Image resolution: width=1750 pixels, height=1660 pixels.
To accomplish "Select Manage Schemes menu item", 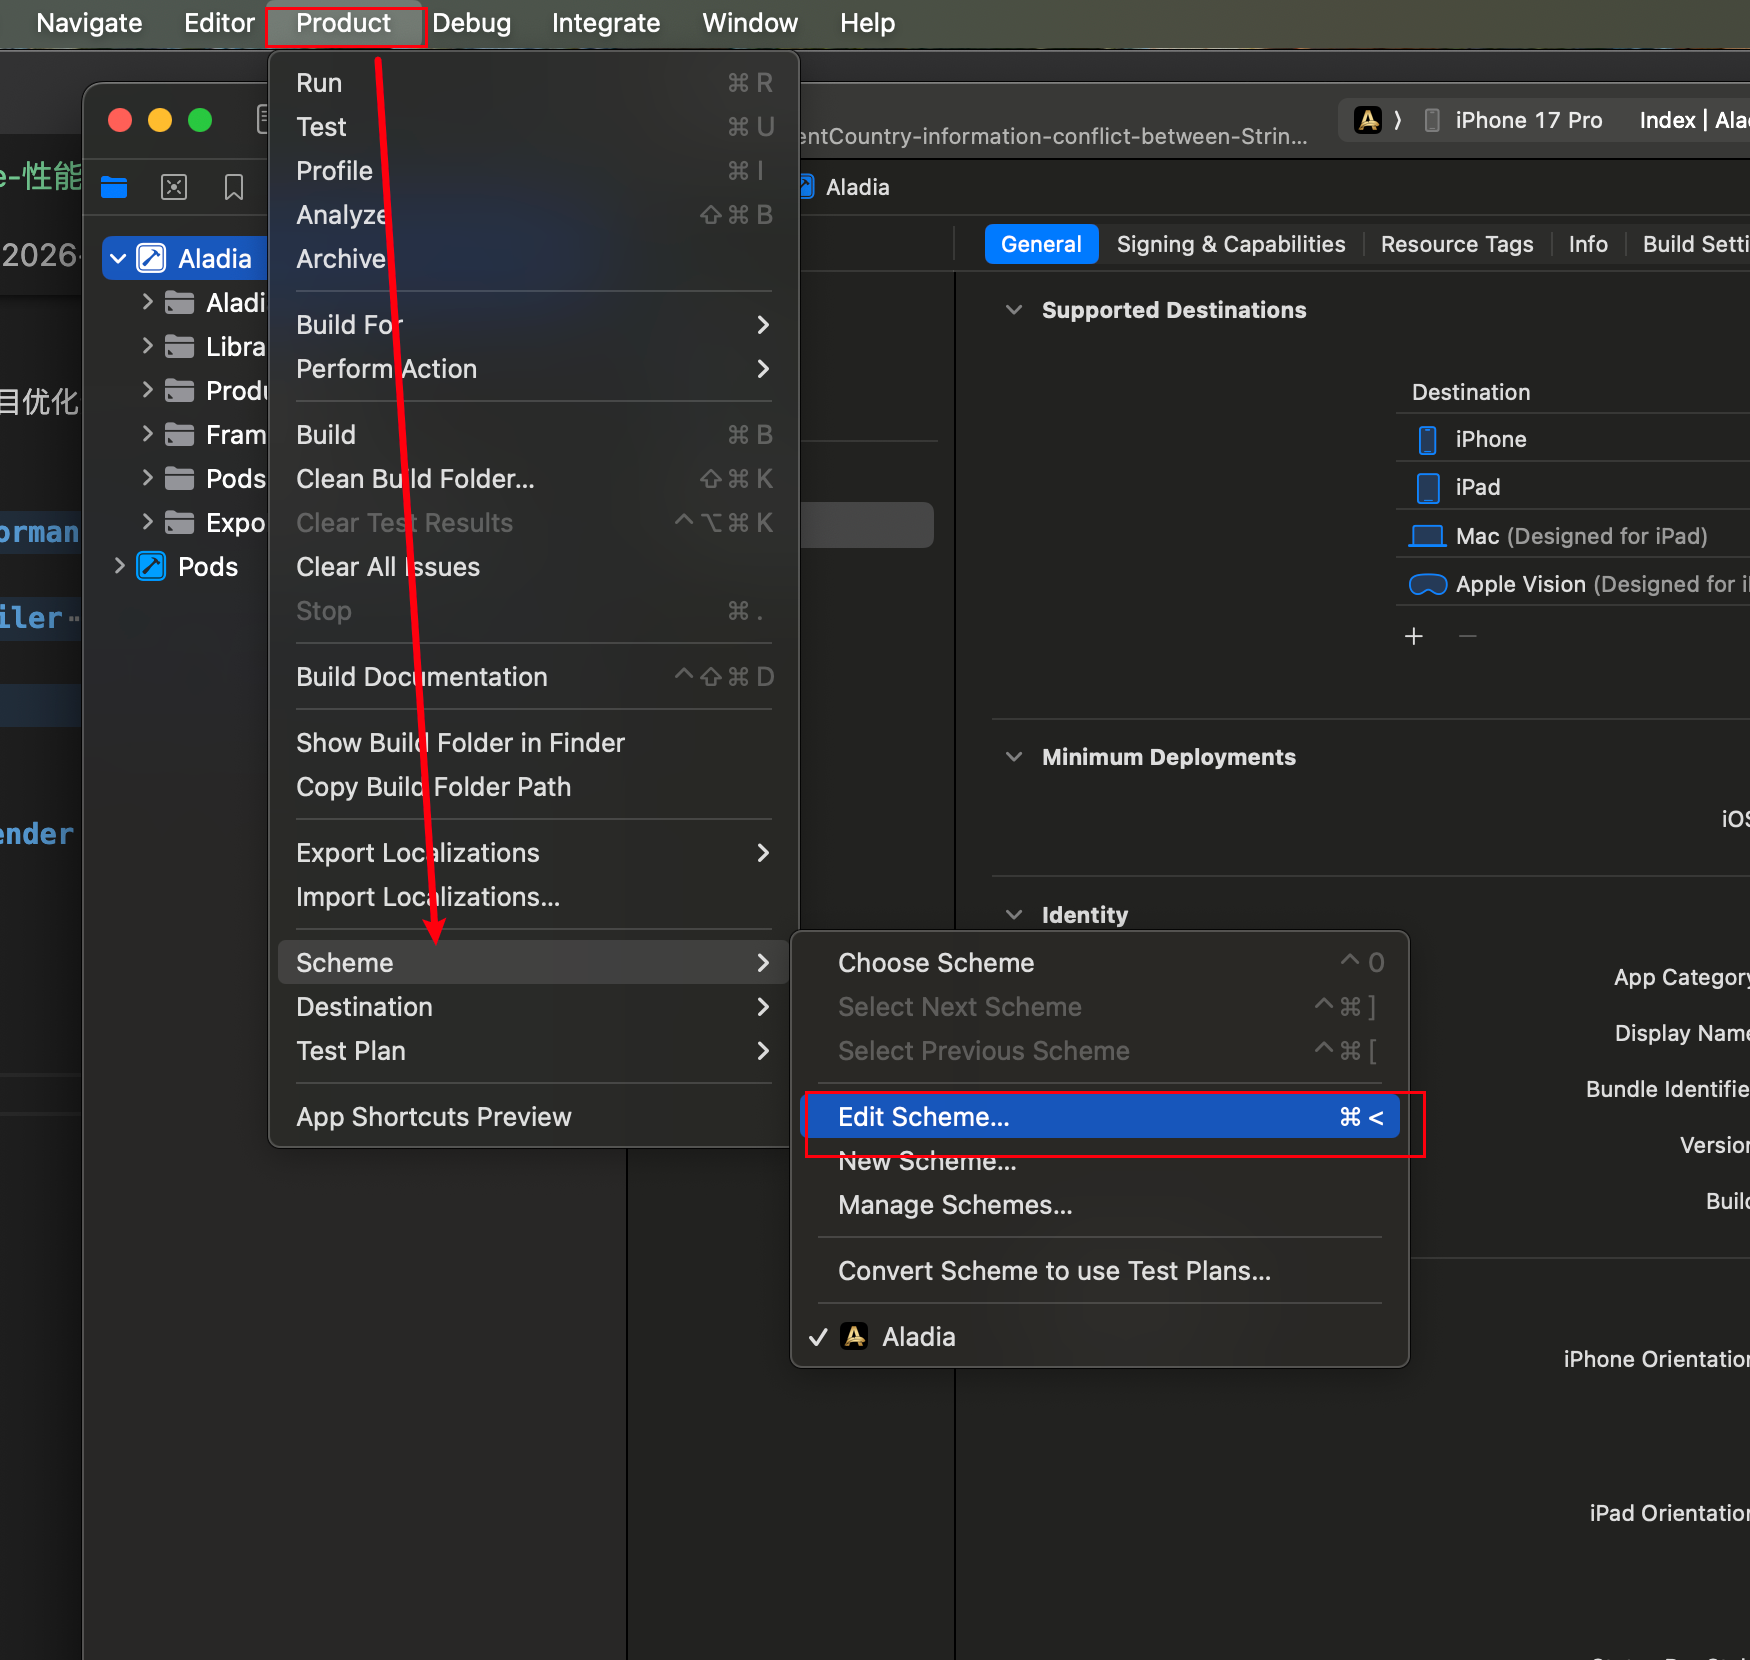I will [1100, 1205].
